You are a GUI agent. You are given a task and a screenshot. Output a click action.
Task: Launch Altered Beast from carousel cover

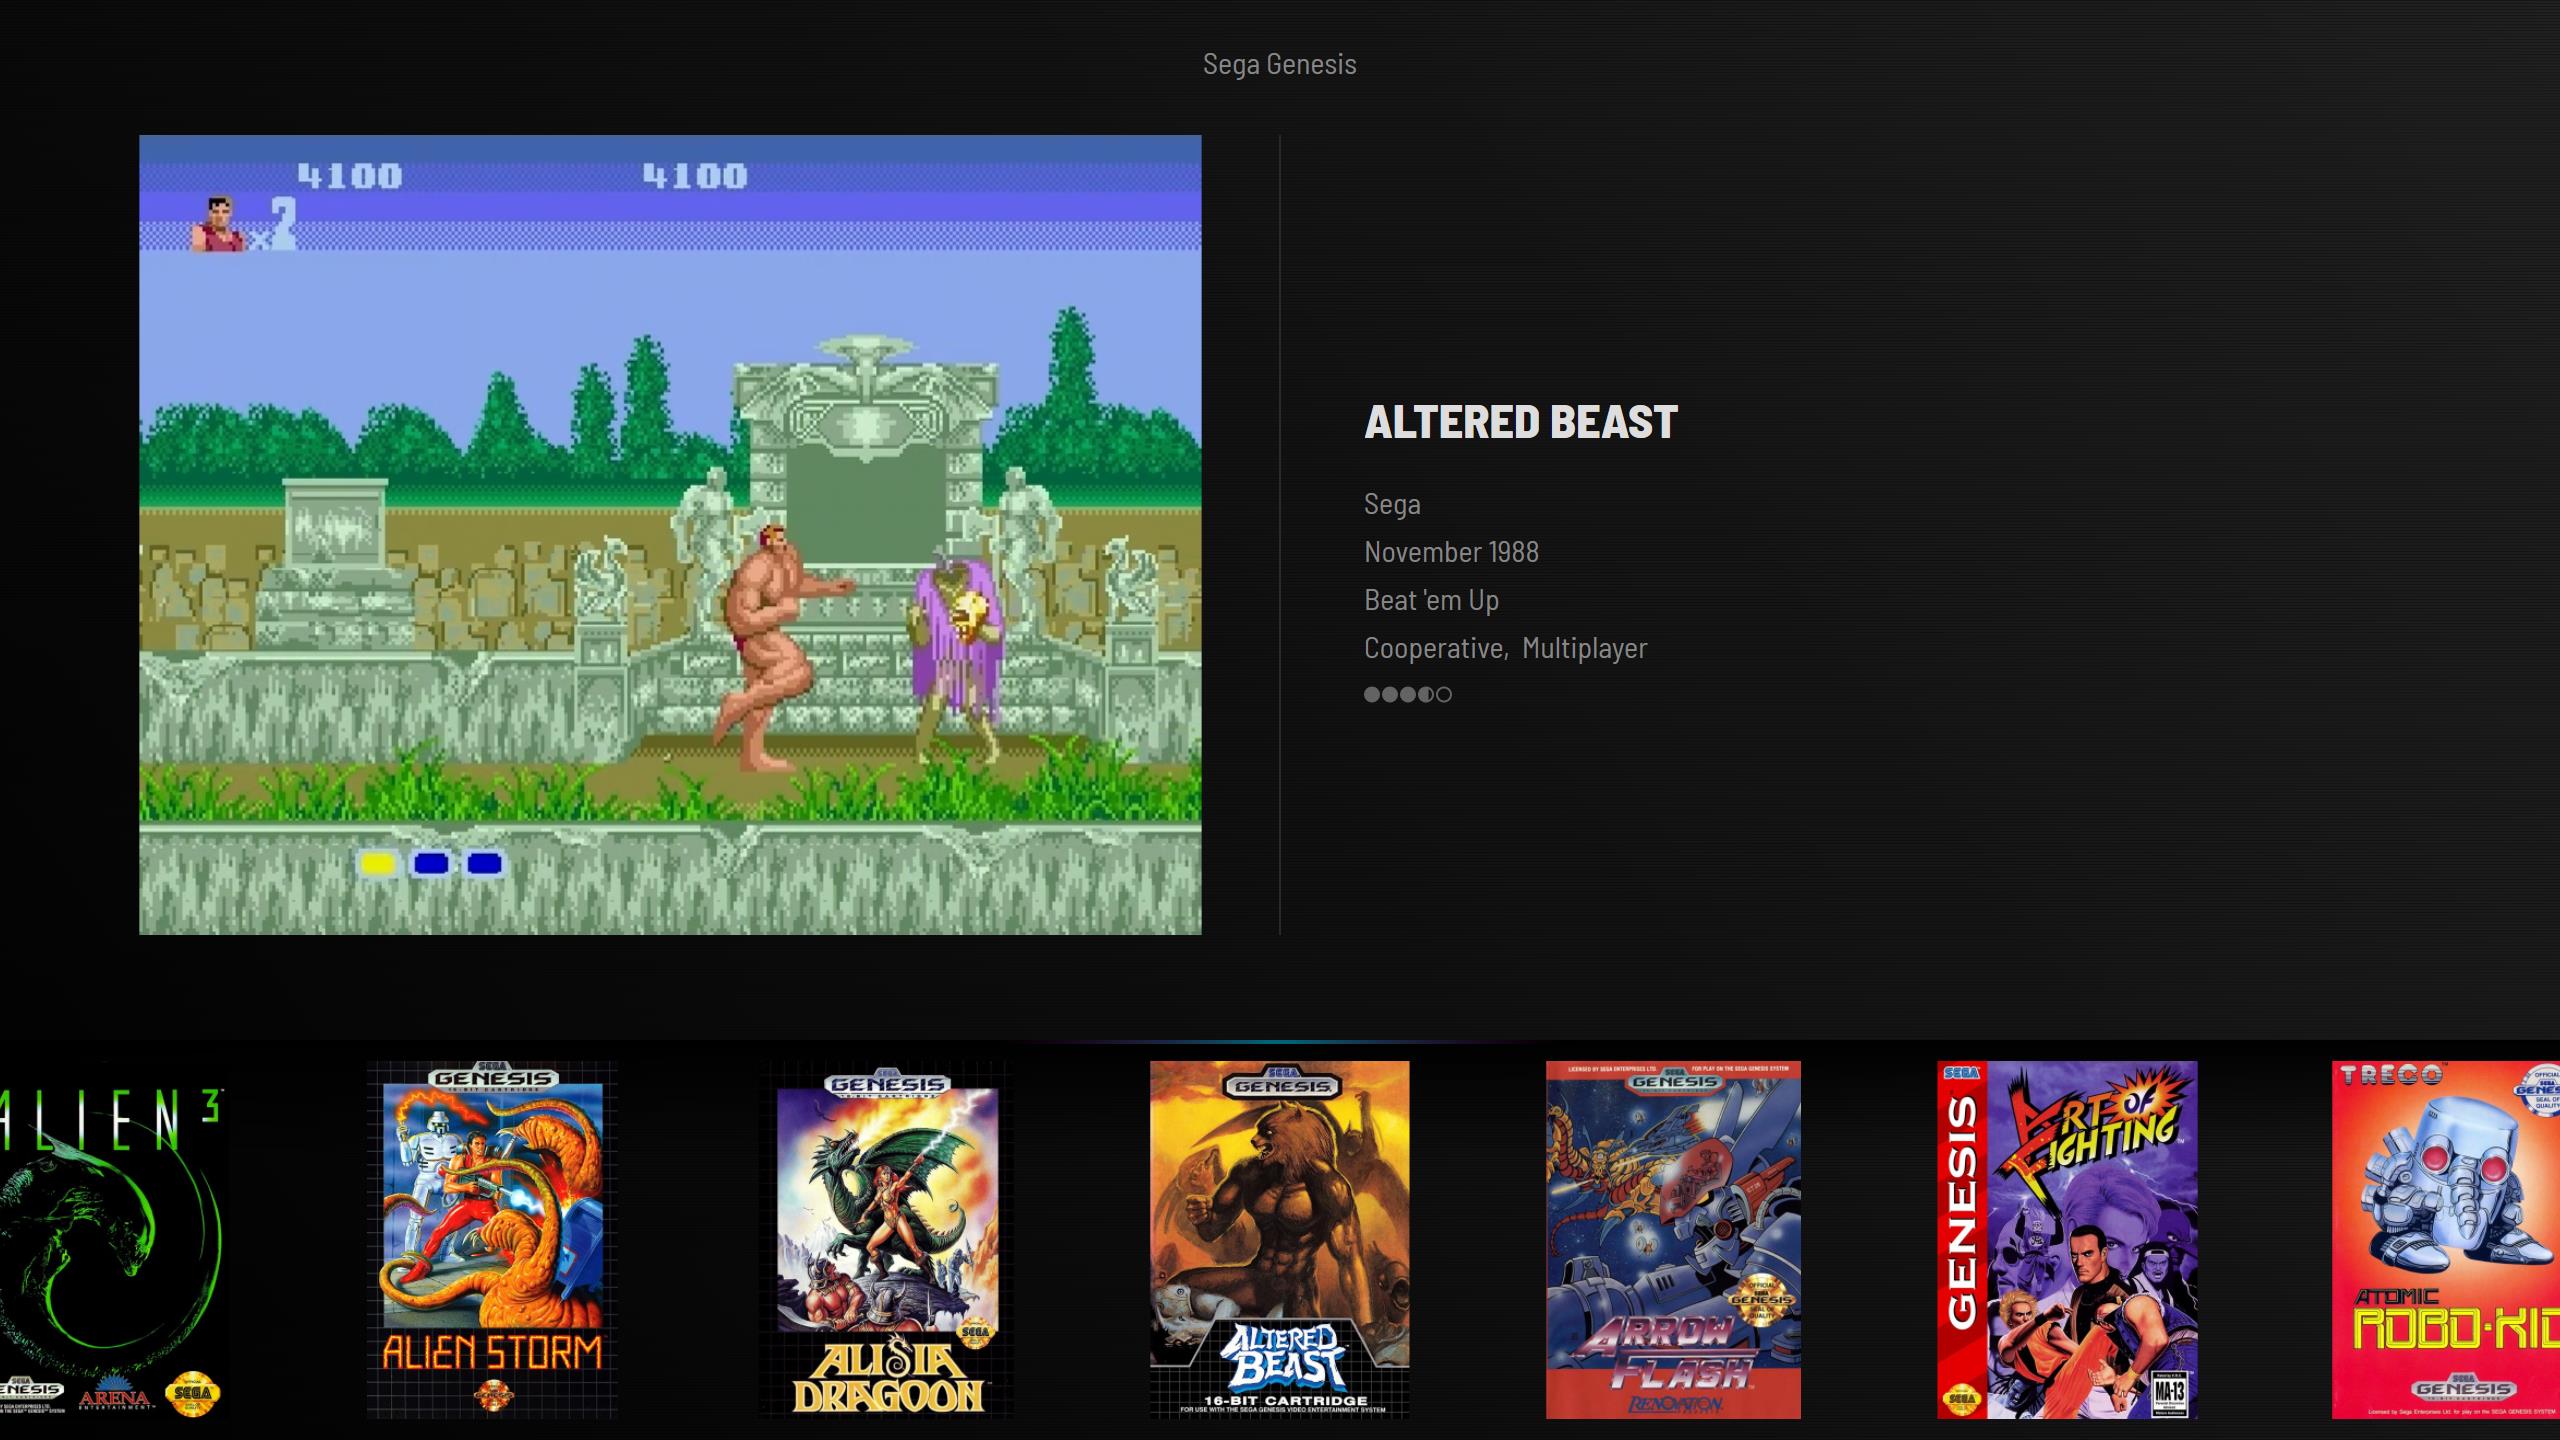(1280, 1240)
